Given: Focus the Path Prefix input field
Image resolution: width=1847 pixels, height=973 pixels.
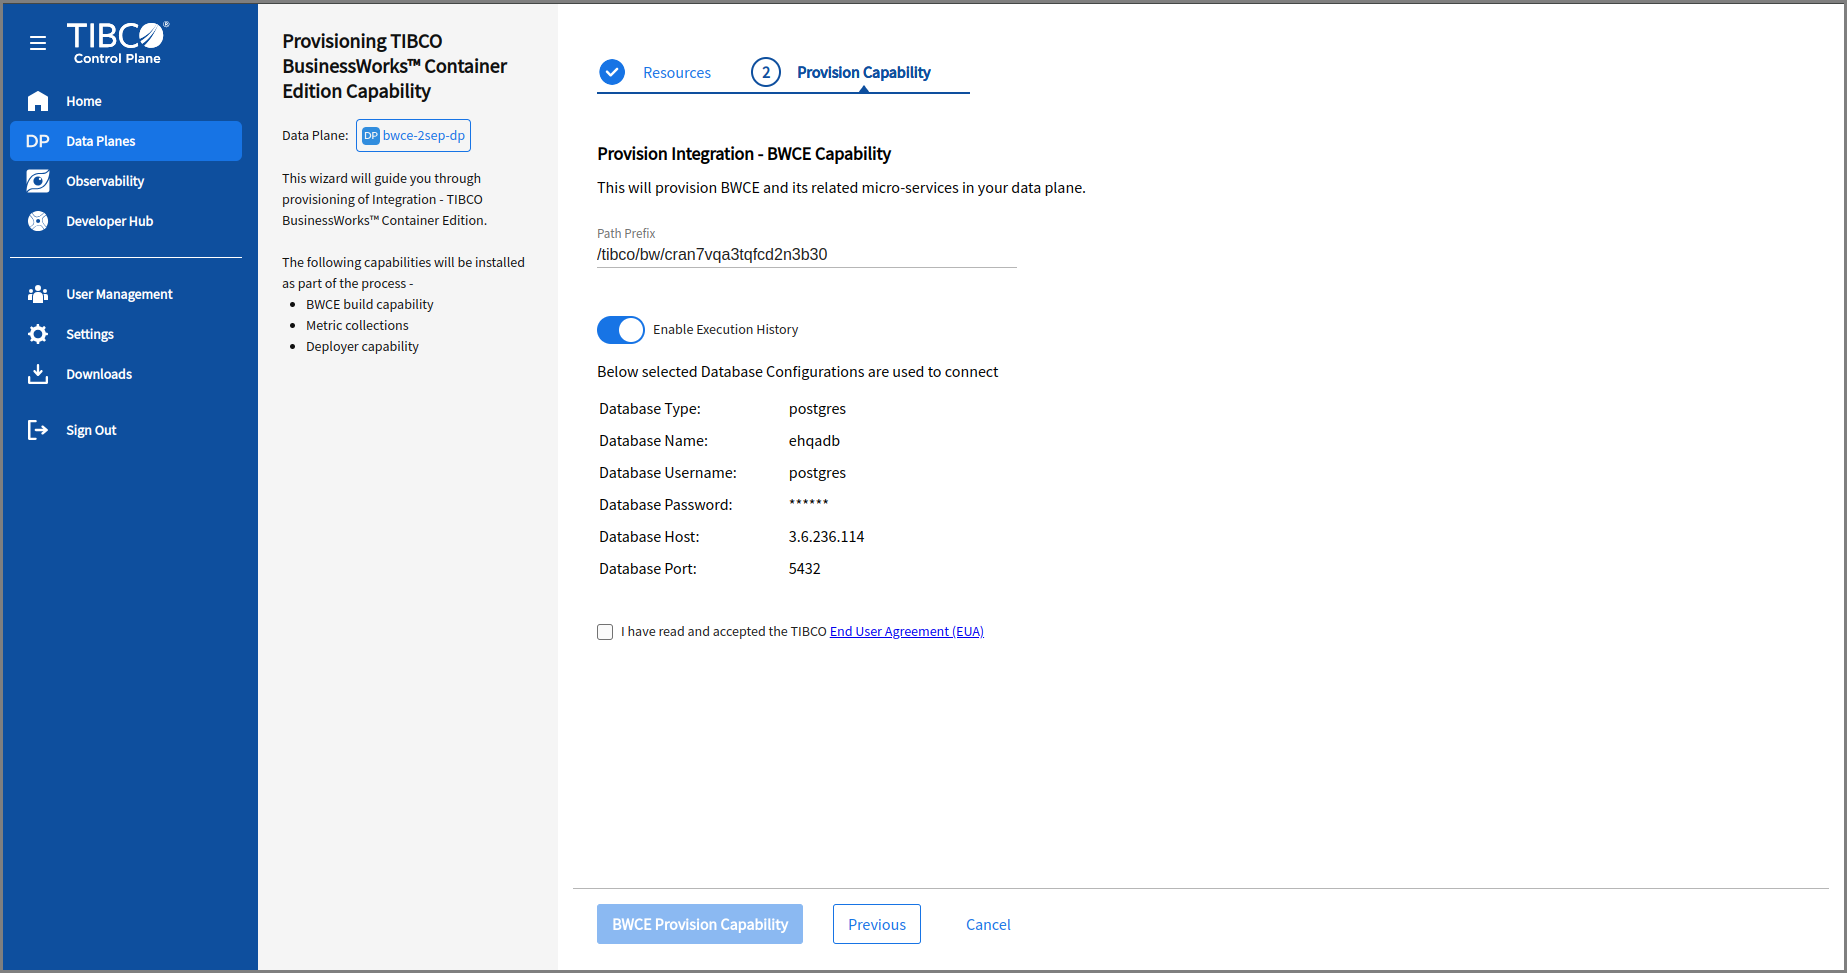Looking at the screenshot, I should click(807, 254).
